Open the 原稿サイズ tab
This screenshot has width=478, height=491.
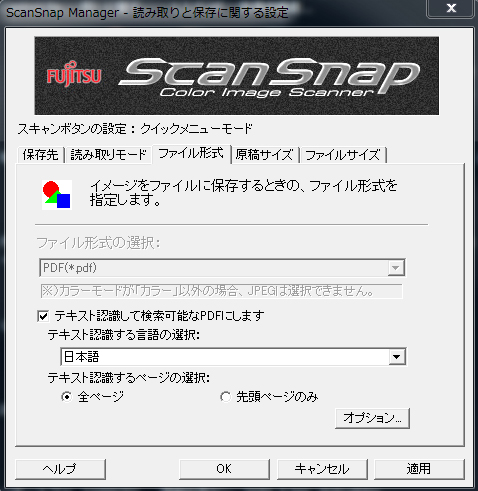coord(265,155)
